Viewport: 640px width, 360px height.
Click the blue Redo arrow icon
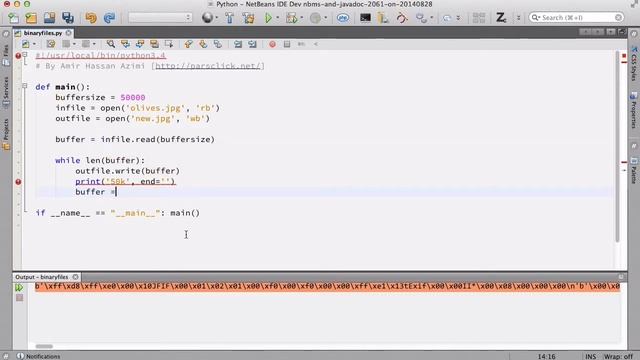pos(109,18)
